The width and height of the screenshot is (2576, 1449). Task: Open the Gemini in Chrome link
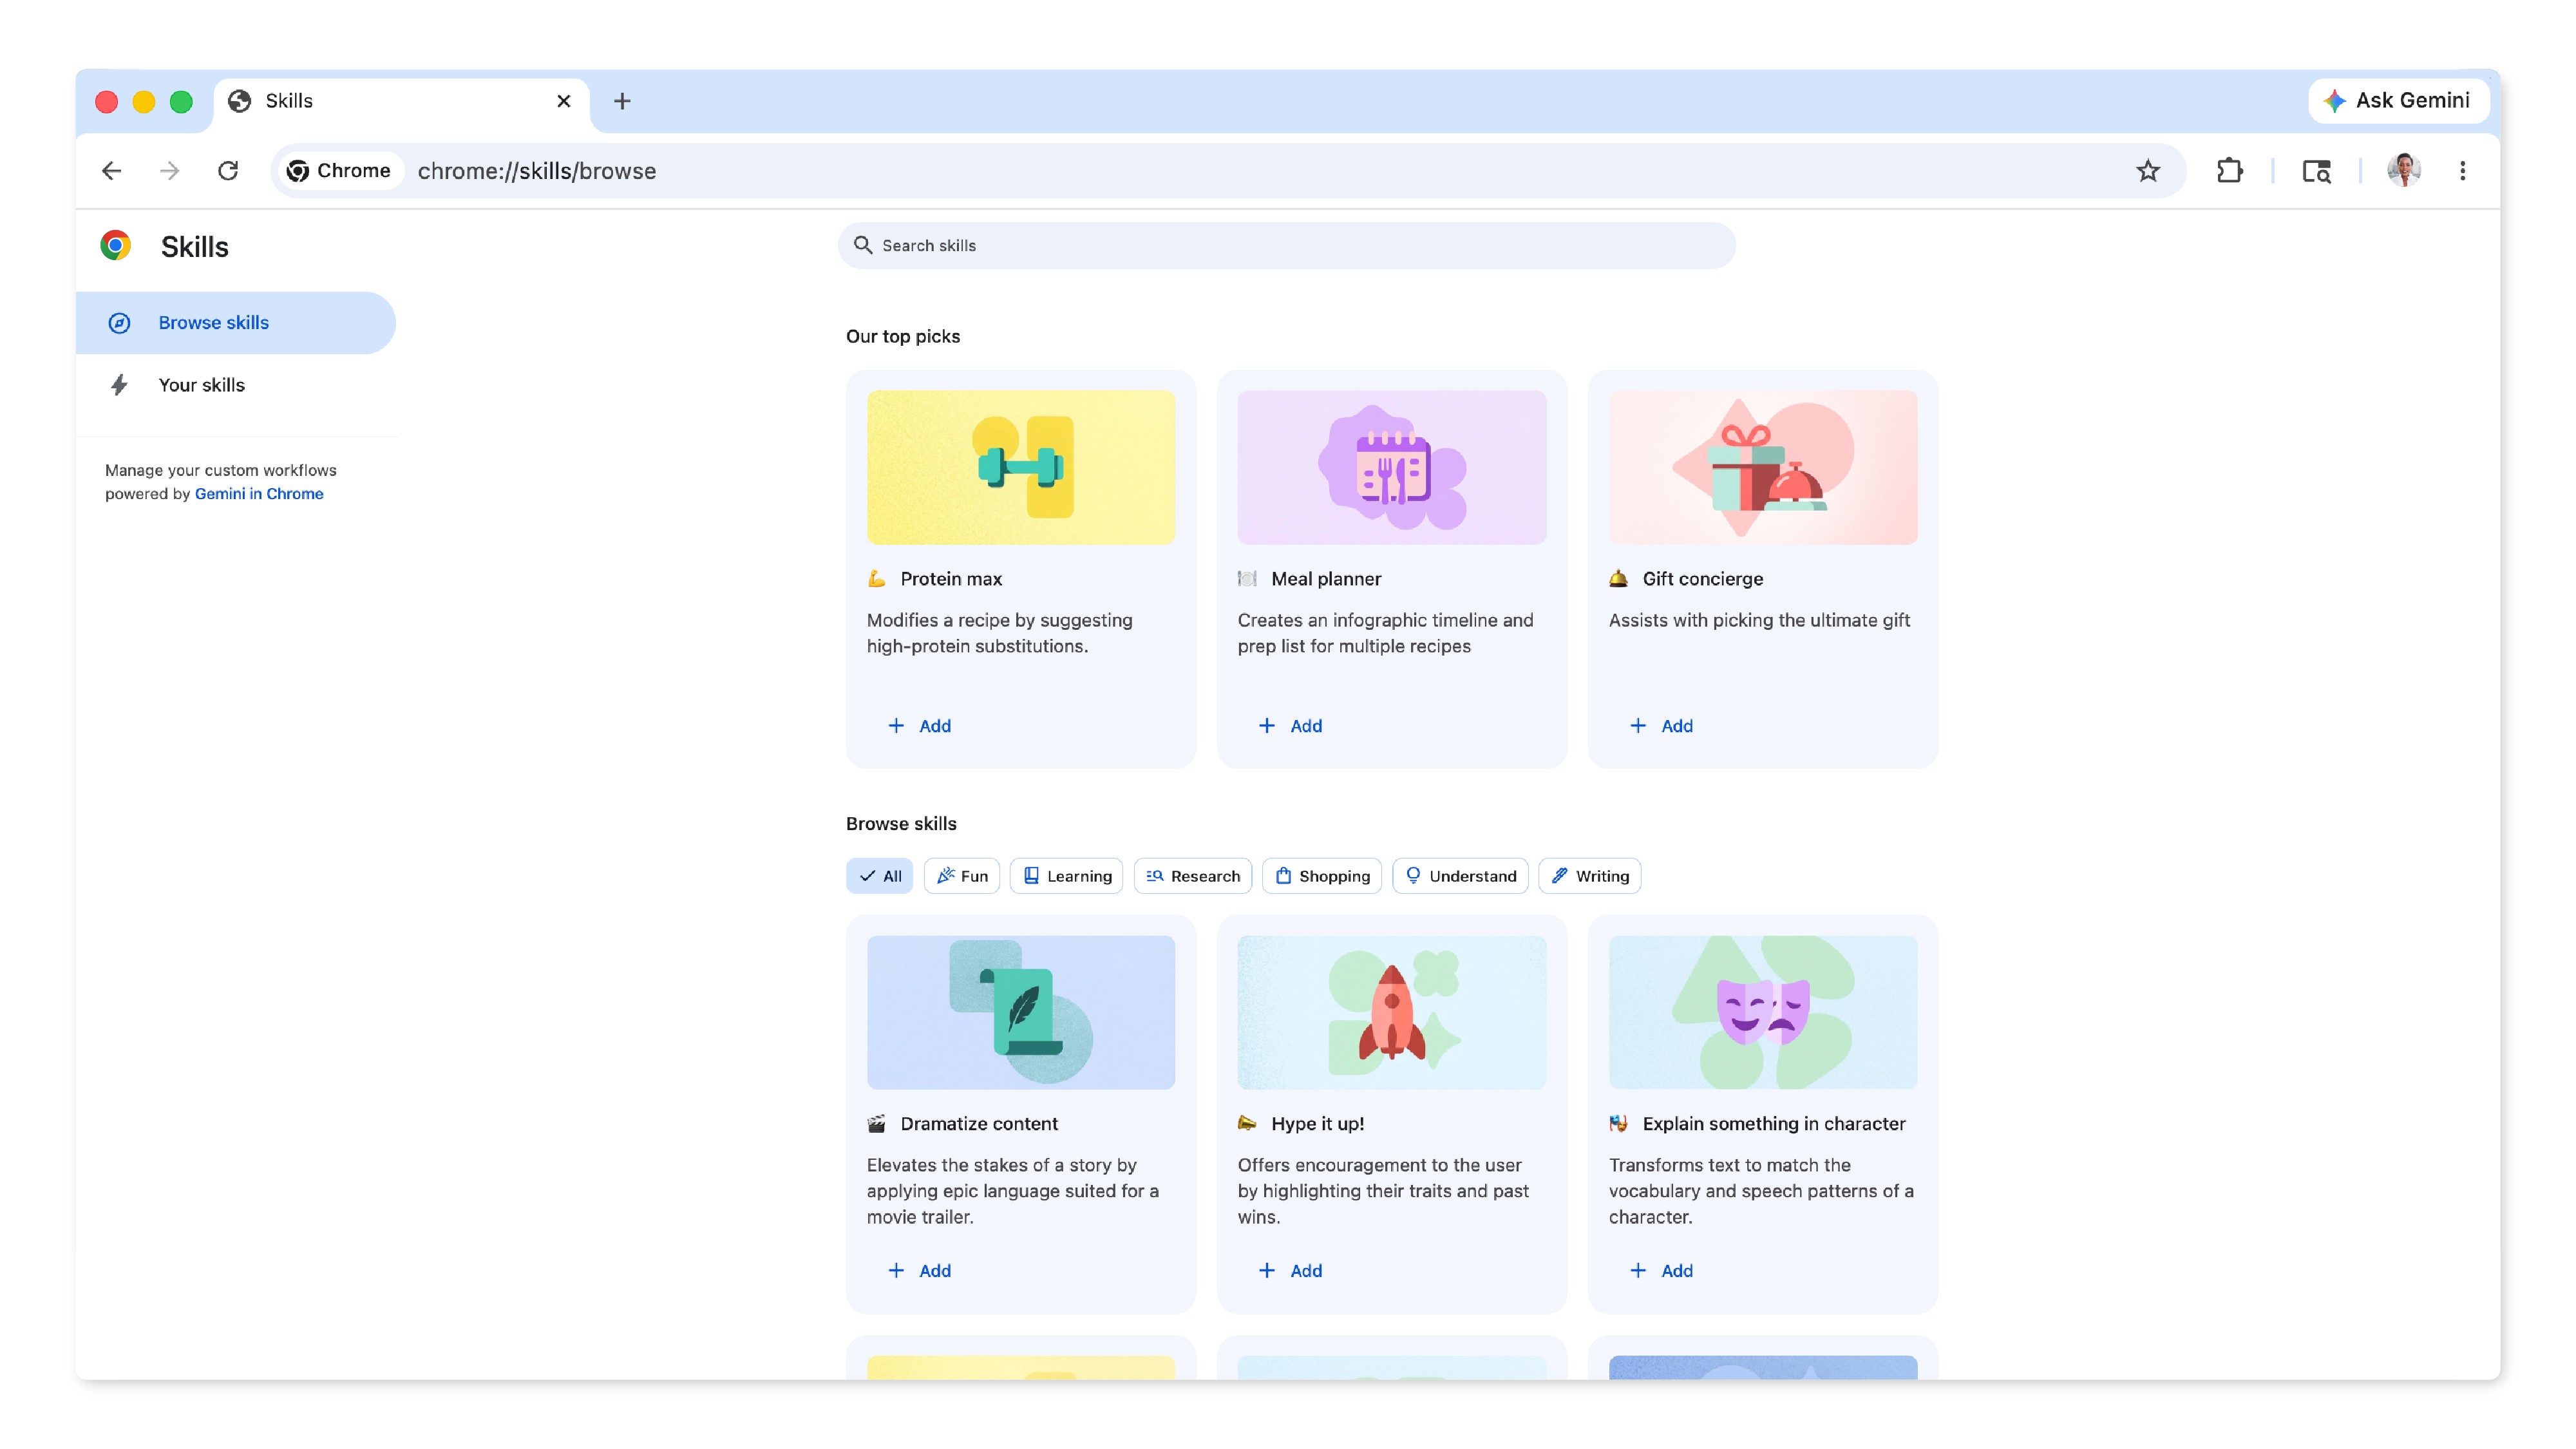[259, 493]
